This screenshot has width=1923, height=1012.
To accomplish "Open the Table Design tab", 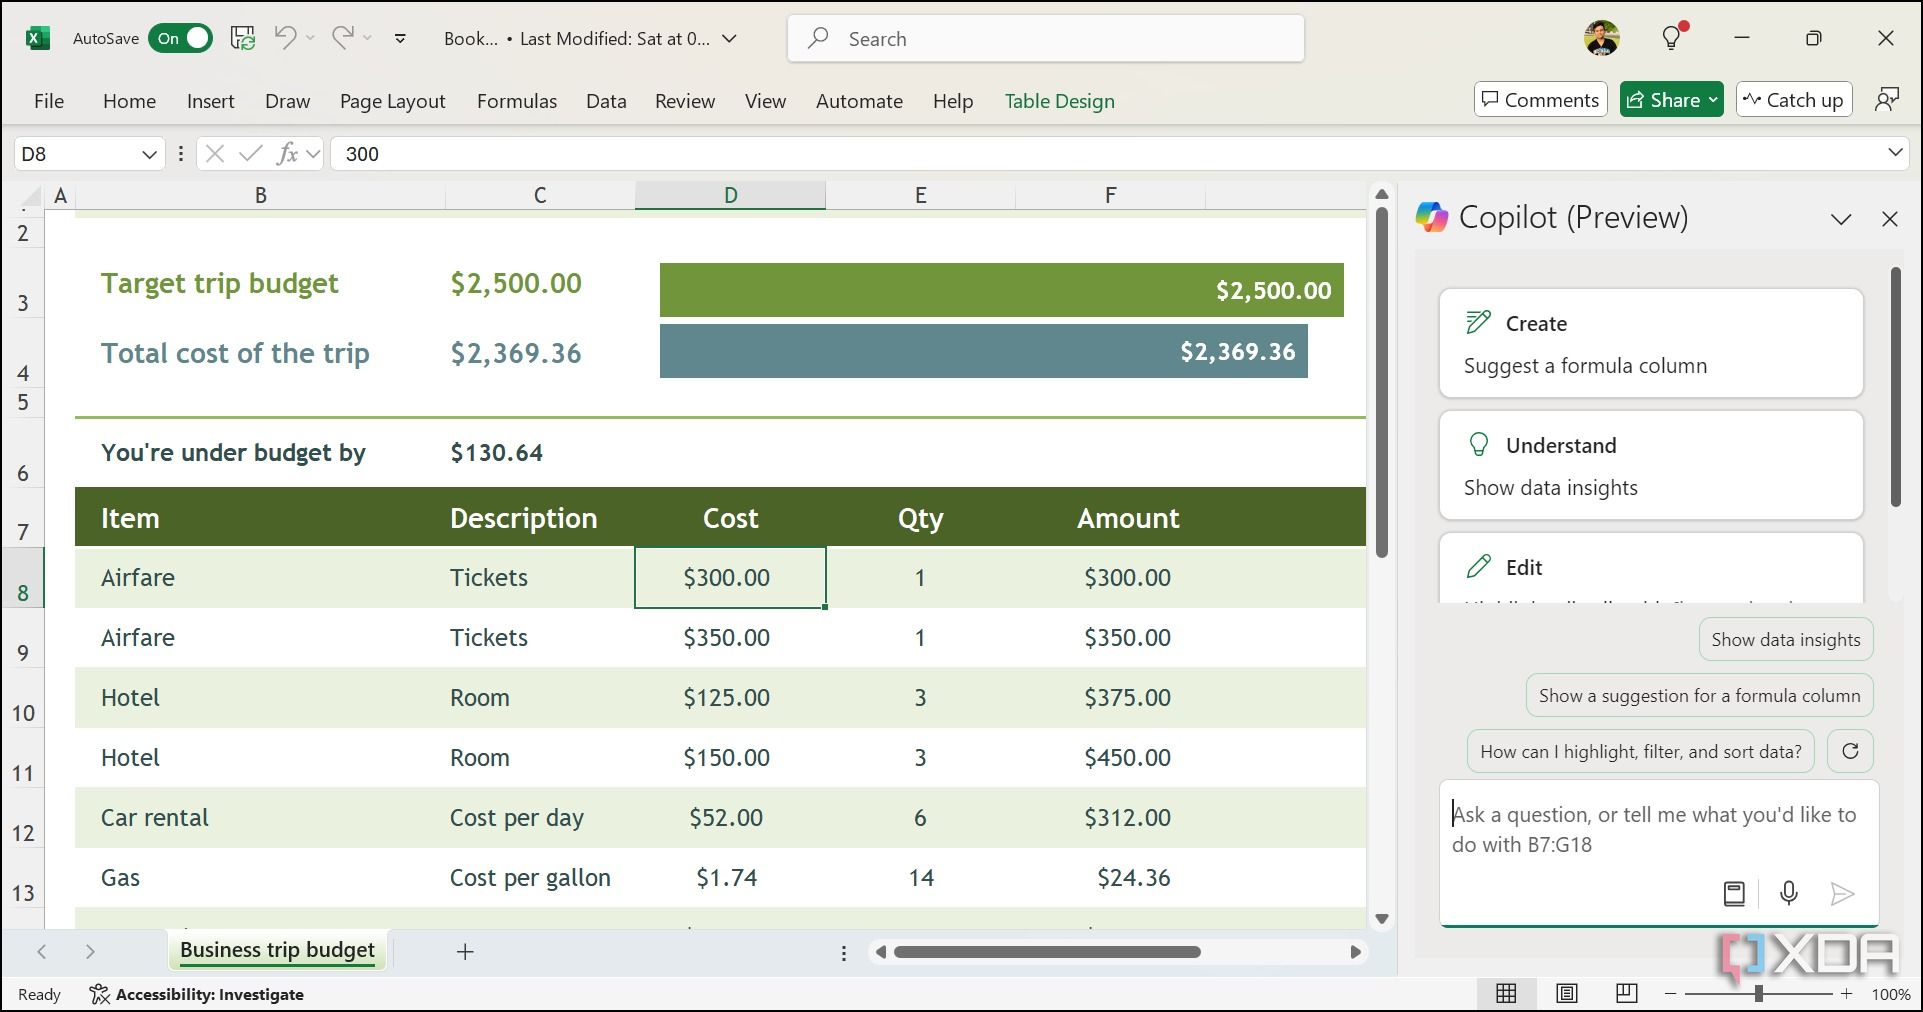I will (1059, 101).
